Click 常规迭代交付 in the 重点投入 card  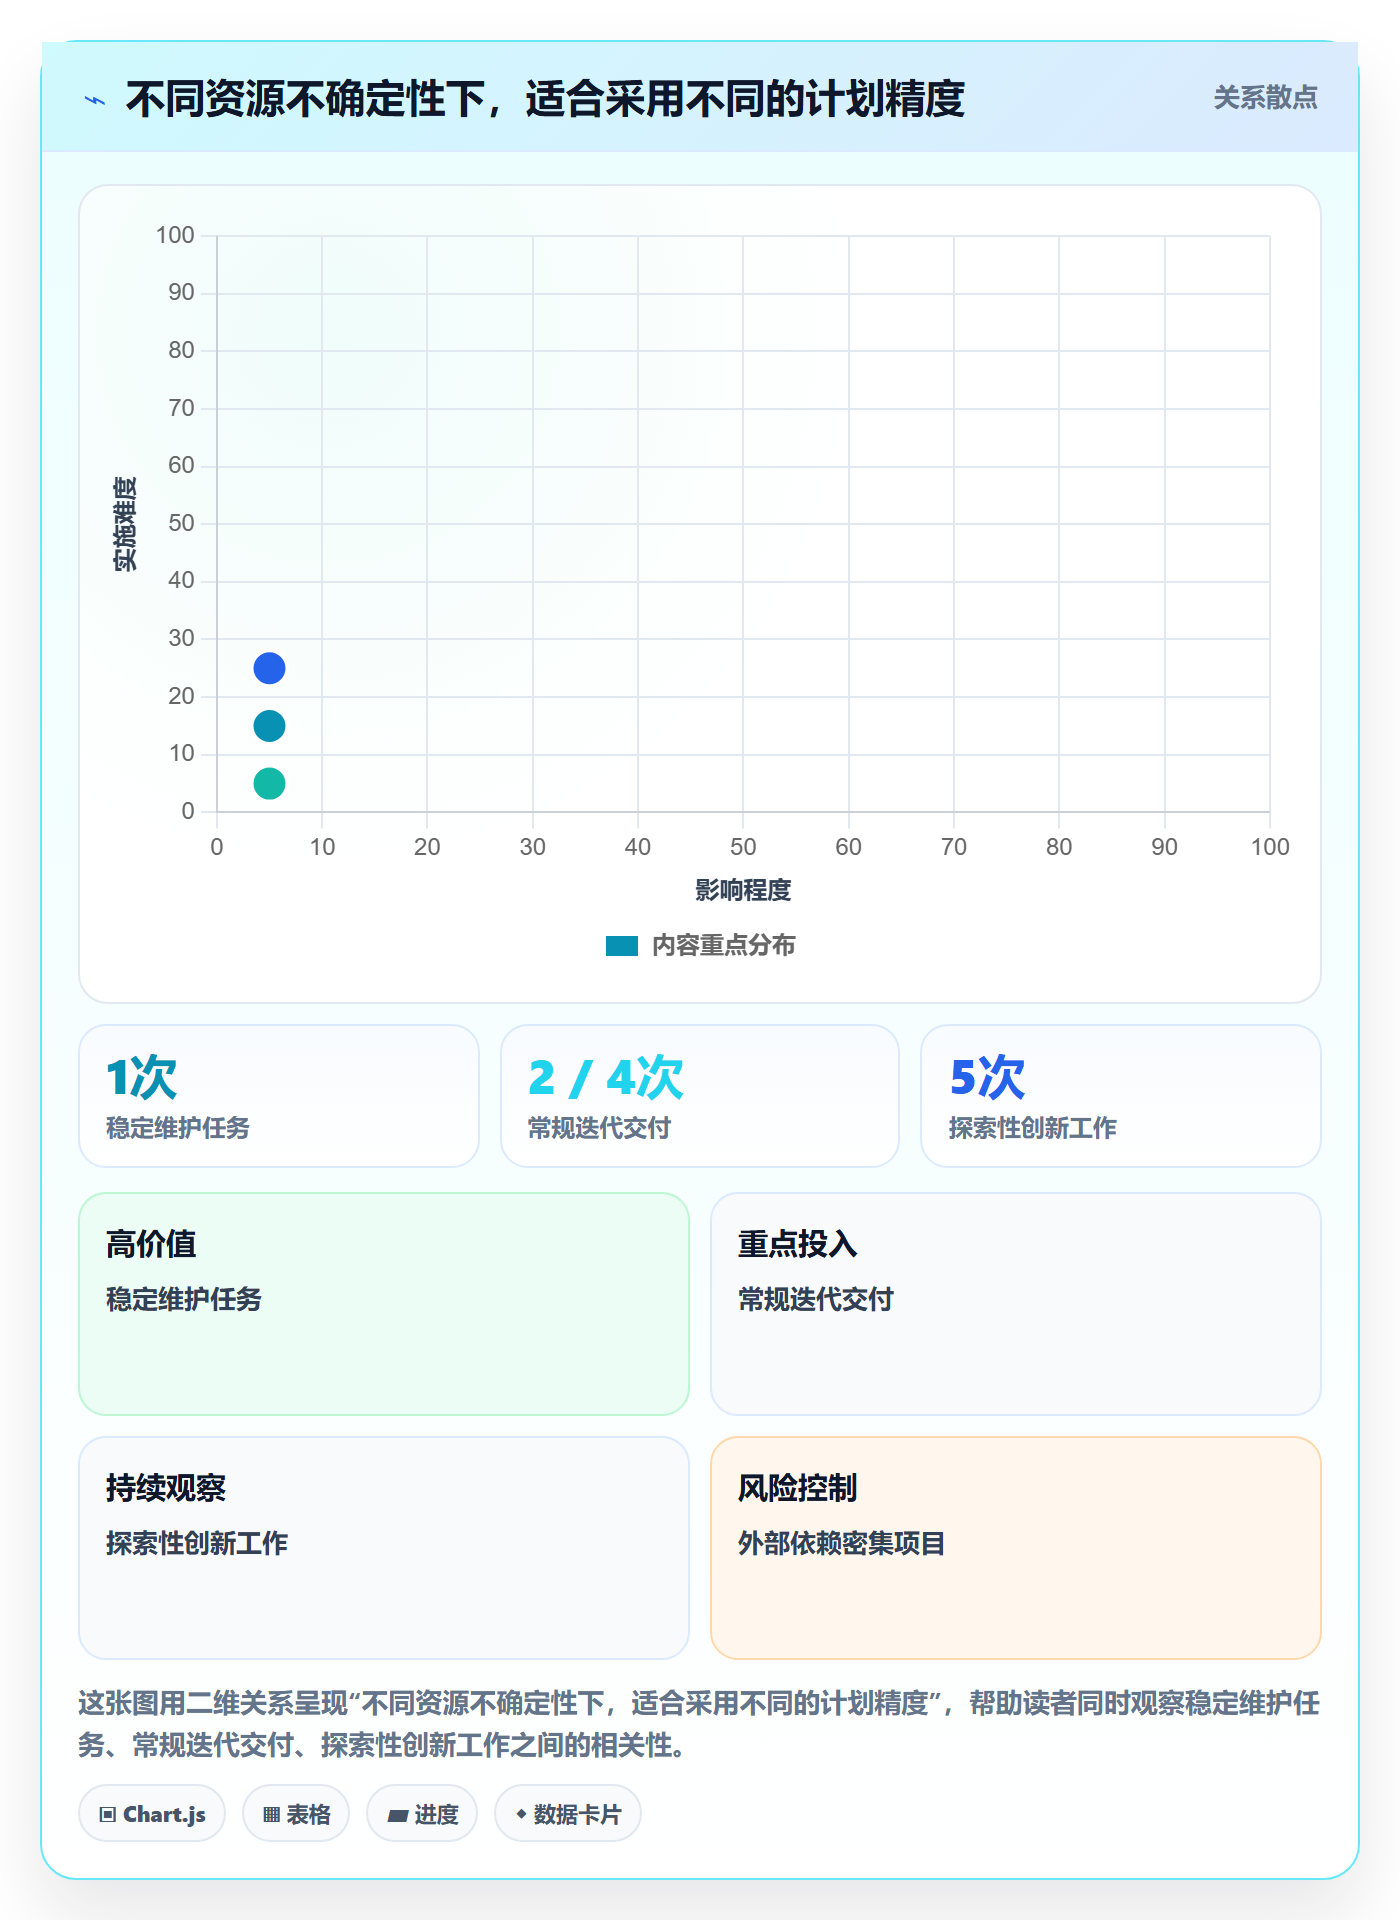click(x=816, y=1299)
